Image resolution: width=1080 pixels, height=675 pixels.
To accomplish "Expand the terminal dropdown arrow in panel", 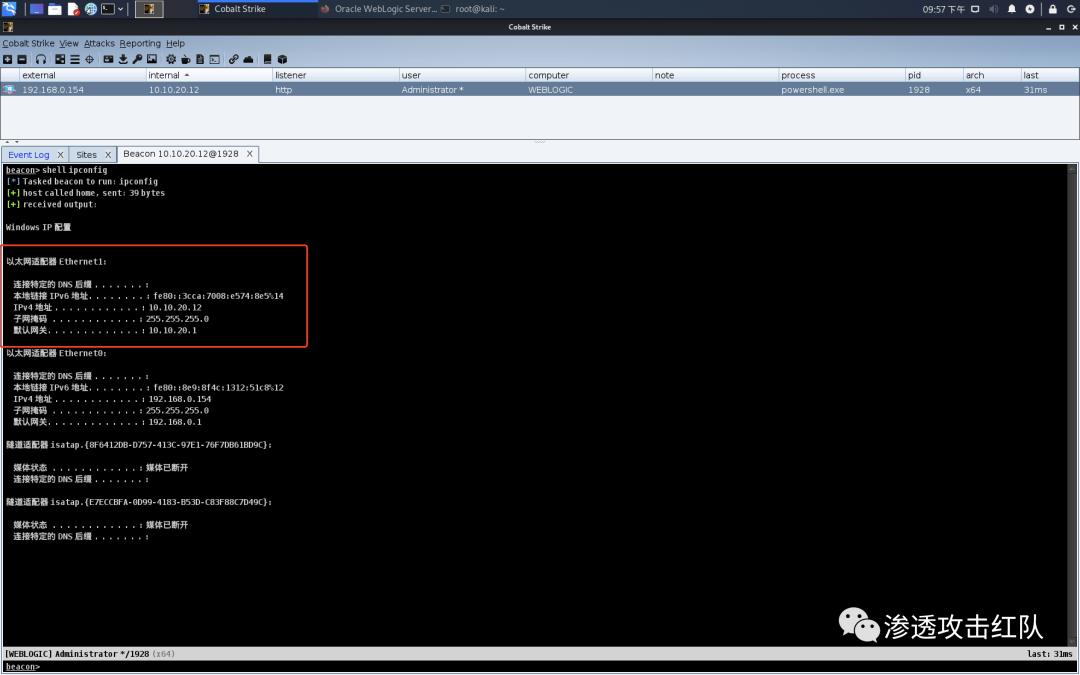I will [x=121, y=9].
